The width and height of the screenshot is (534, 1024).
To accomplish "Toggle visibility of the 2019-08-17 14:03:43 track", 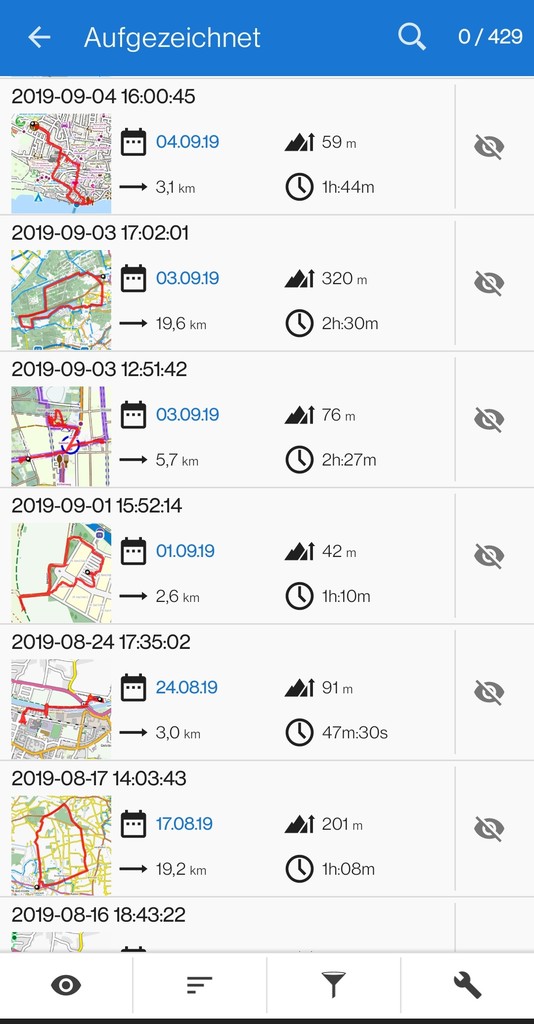I will click(x=489, y=828).
